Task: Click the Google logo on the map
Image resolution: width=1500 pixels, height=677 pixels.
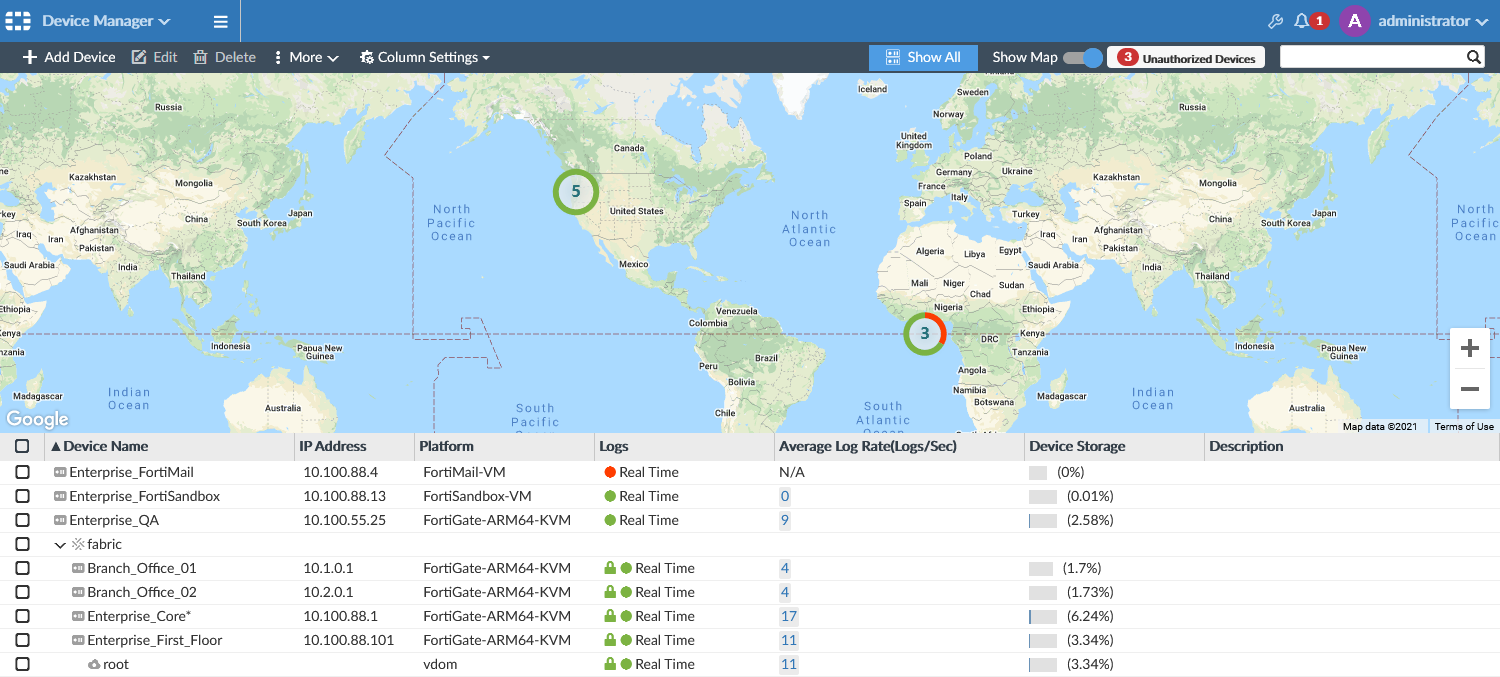Action: coord(37,420)
